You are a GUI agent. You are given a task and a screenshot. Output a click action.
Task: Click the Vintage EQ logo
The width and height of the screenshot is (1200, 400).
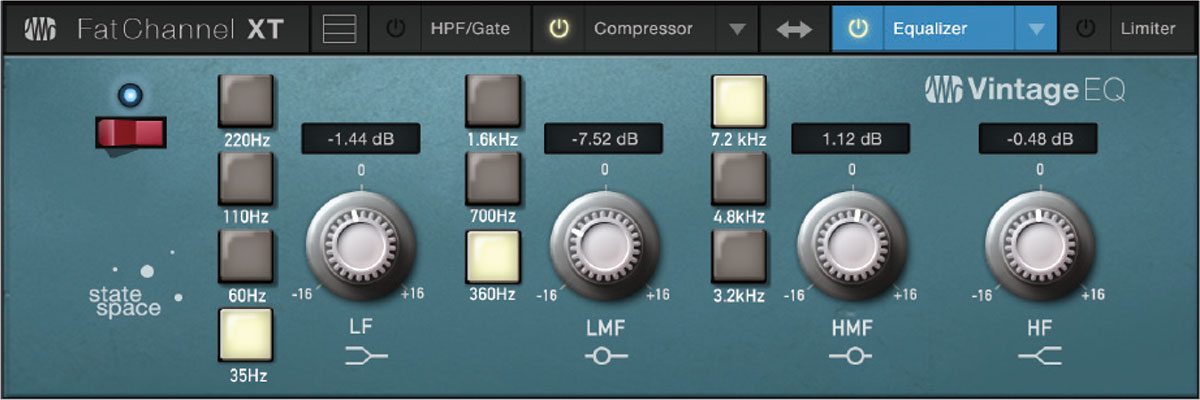click(x=1026, y=90)
